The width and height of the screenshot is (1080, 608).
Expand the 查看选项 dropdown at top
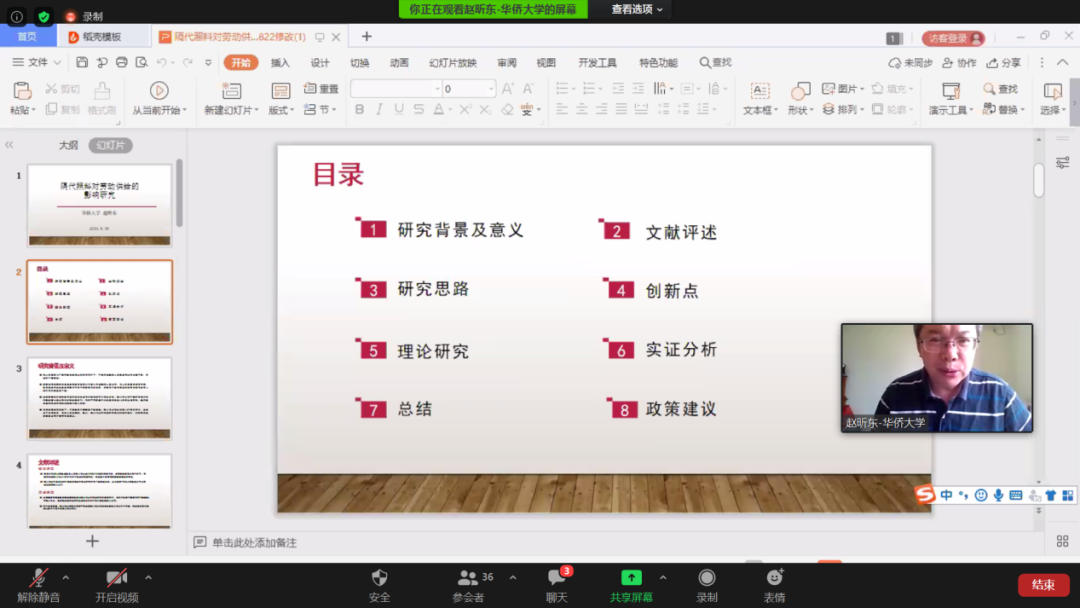click(638, 9)
